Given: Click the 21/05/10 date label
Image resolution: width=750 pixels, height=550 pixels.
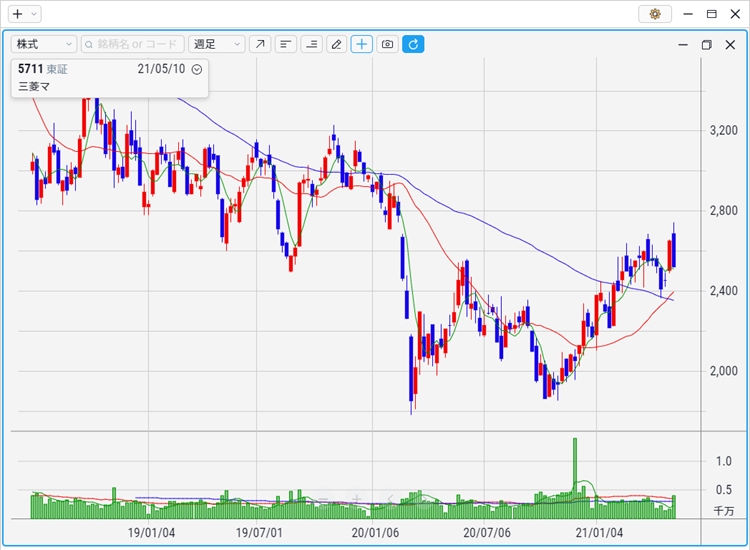Looking at the screenshot, I should pos(161,69).
